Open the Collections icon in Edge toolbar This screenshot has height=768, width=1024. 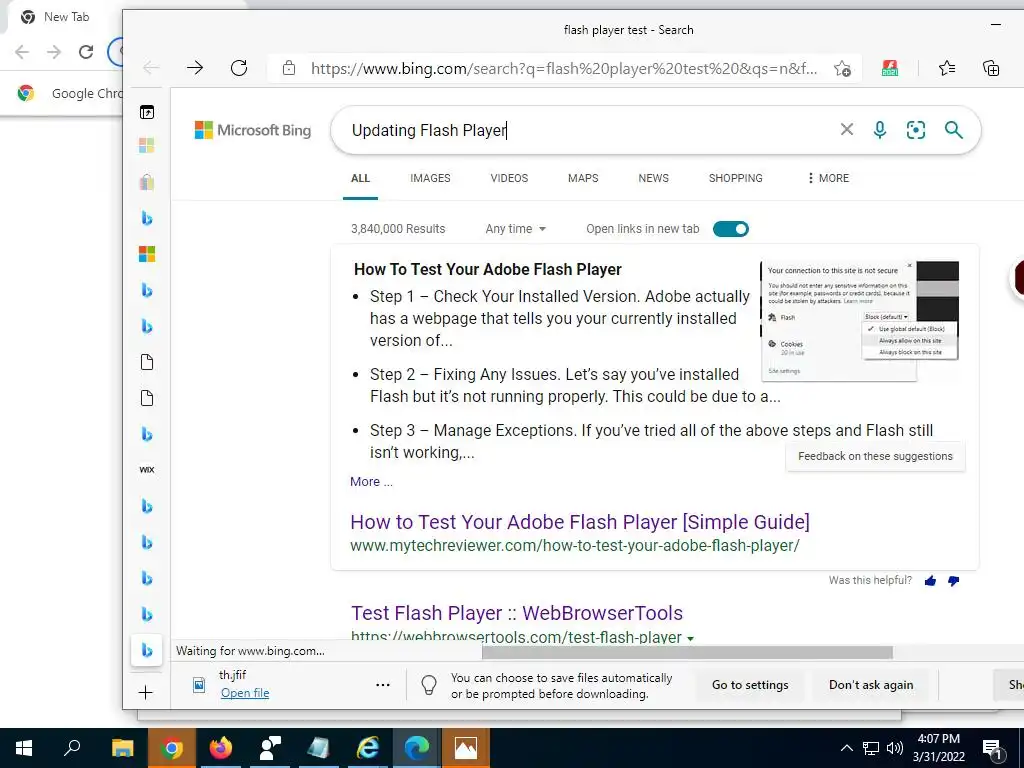coord(991,68)
